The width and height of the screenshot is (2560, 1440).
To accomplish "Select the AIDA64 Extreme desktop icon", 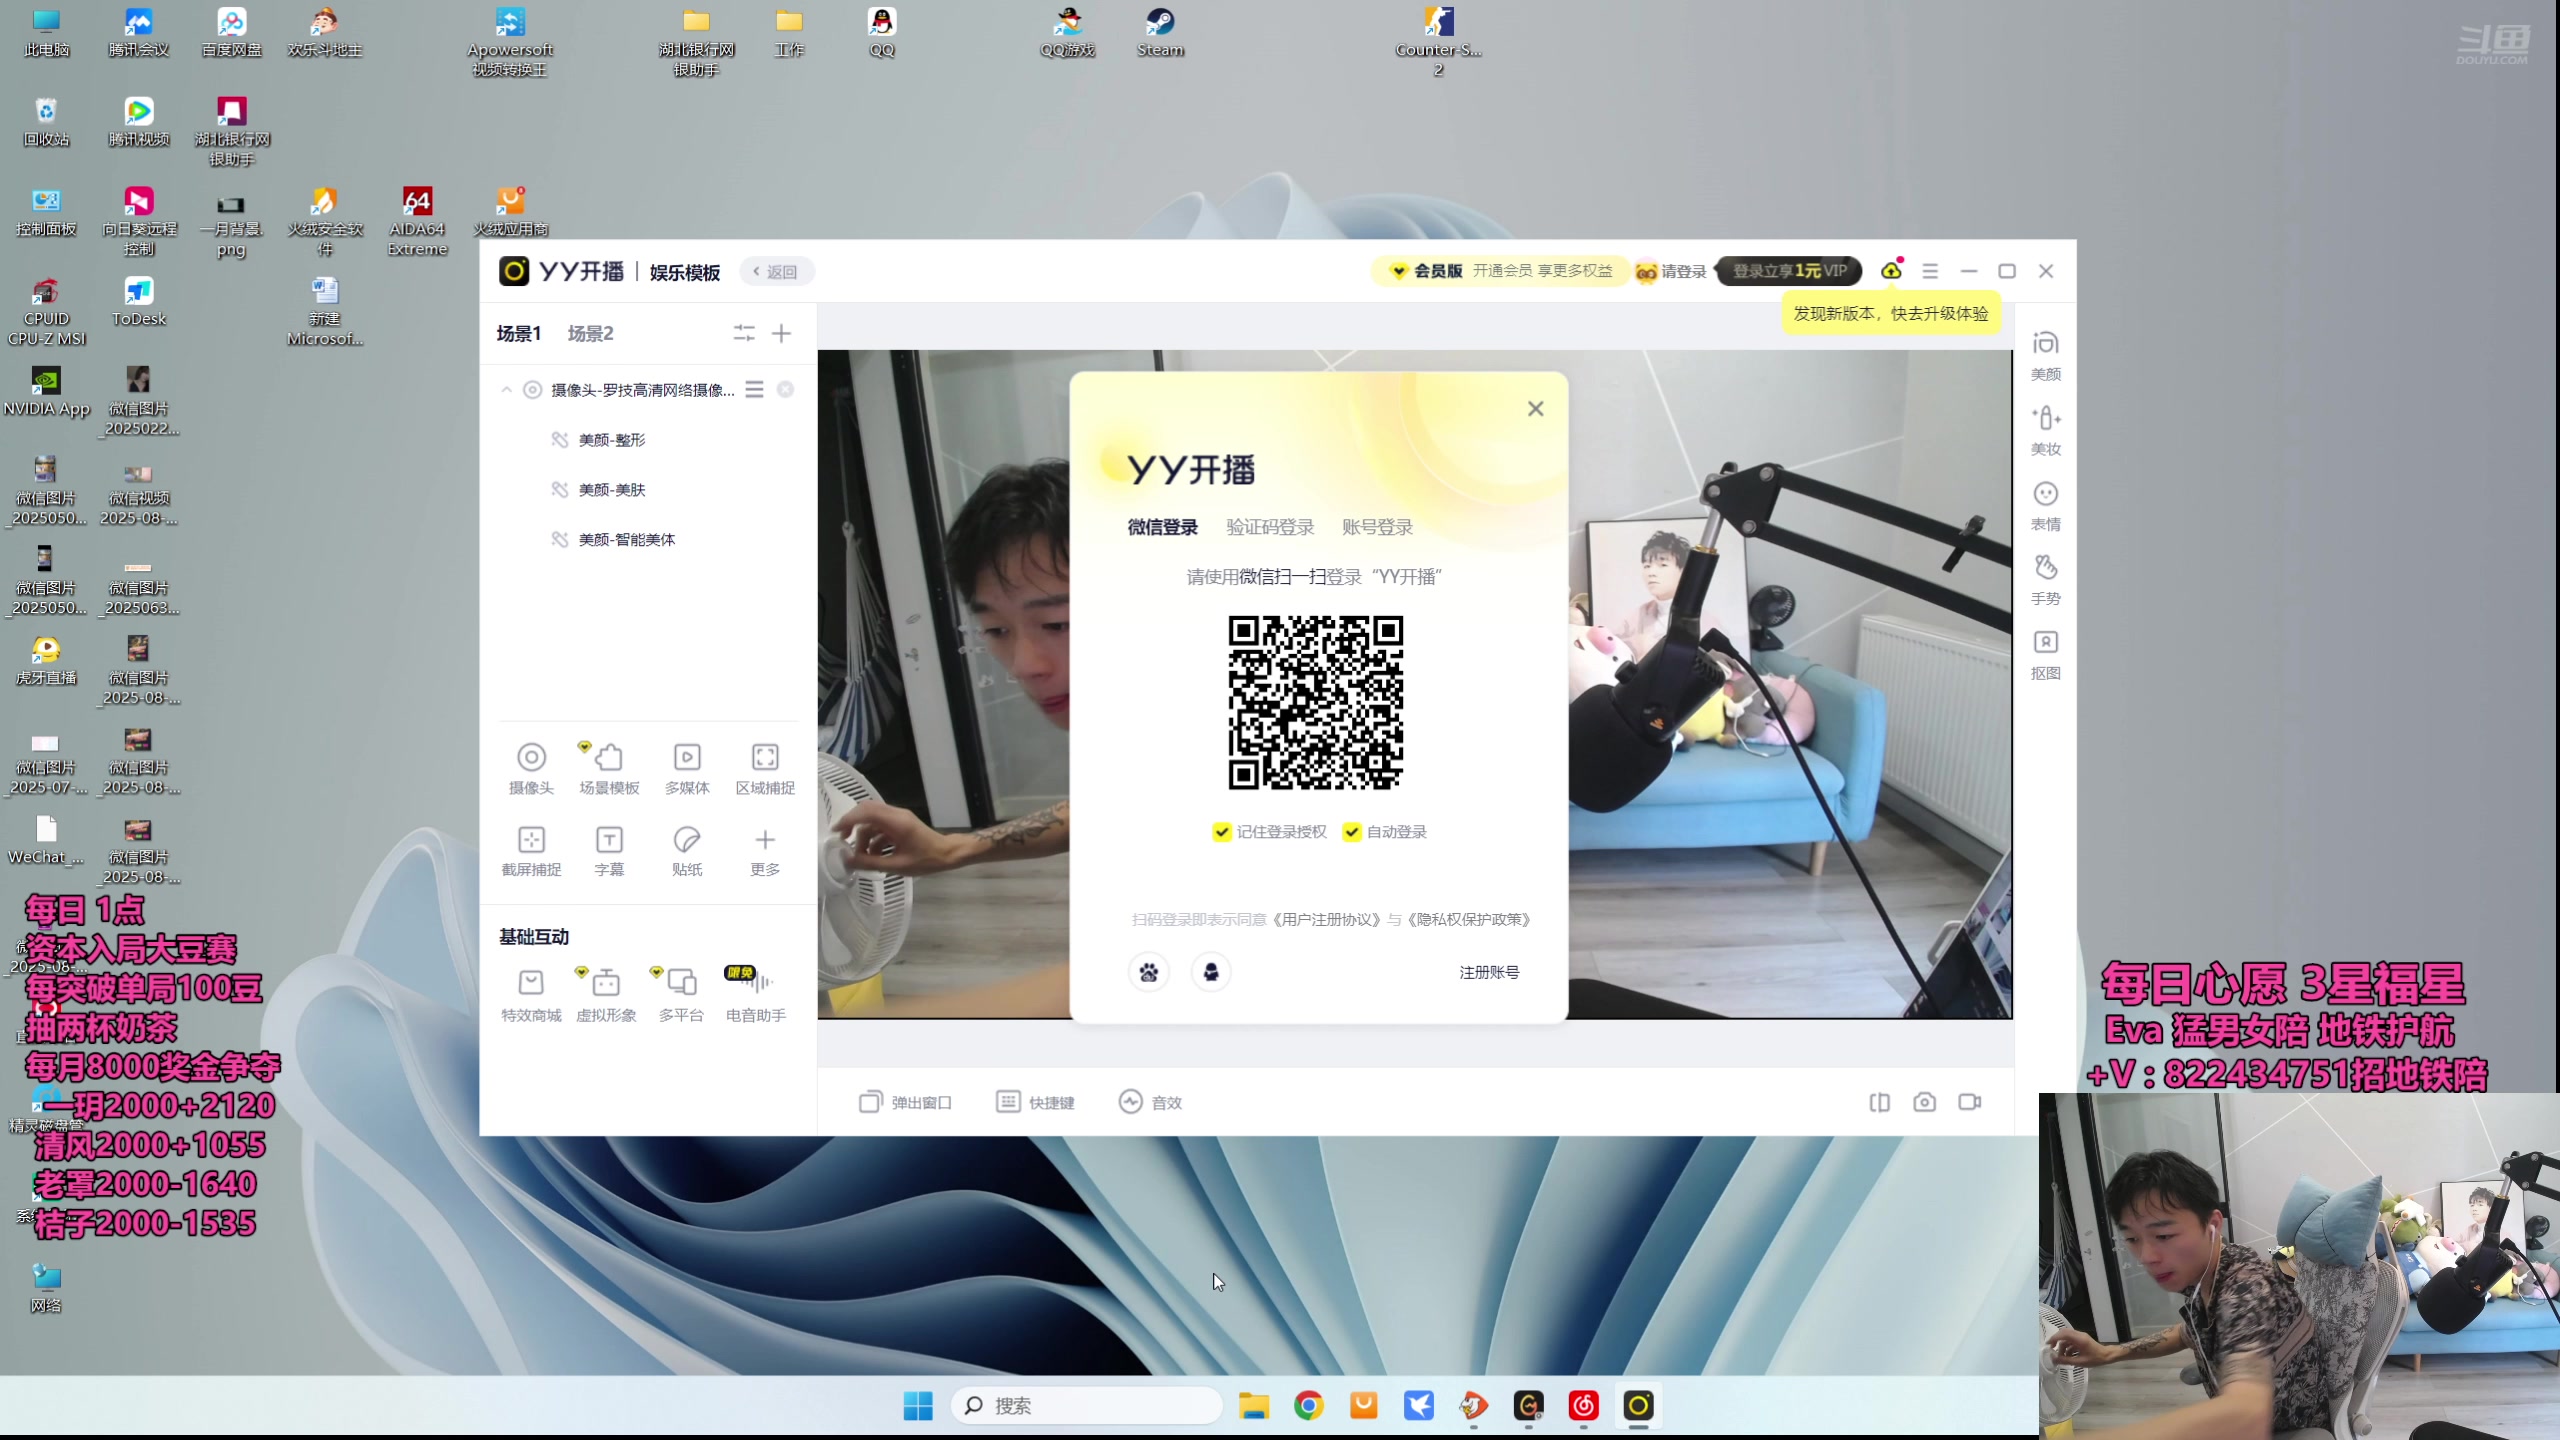I will pyautogui.click(x=417, y=222).
